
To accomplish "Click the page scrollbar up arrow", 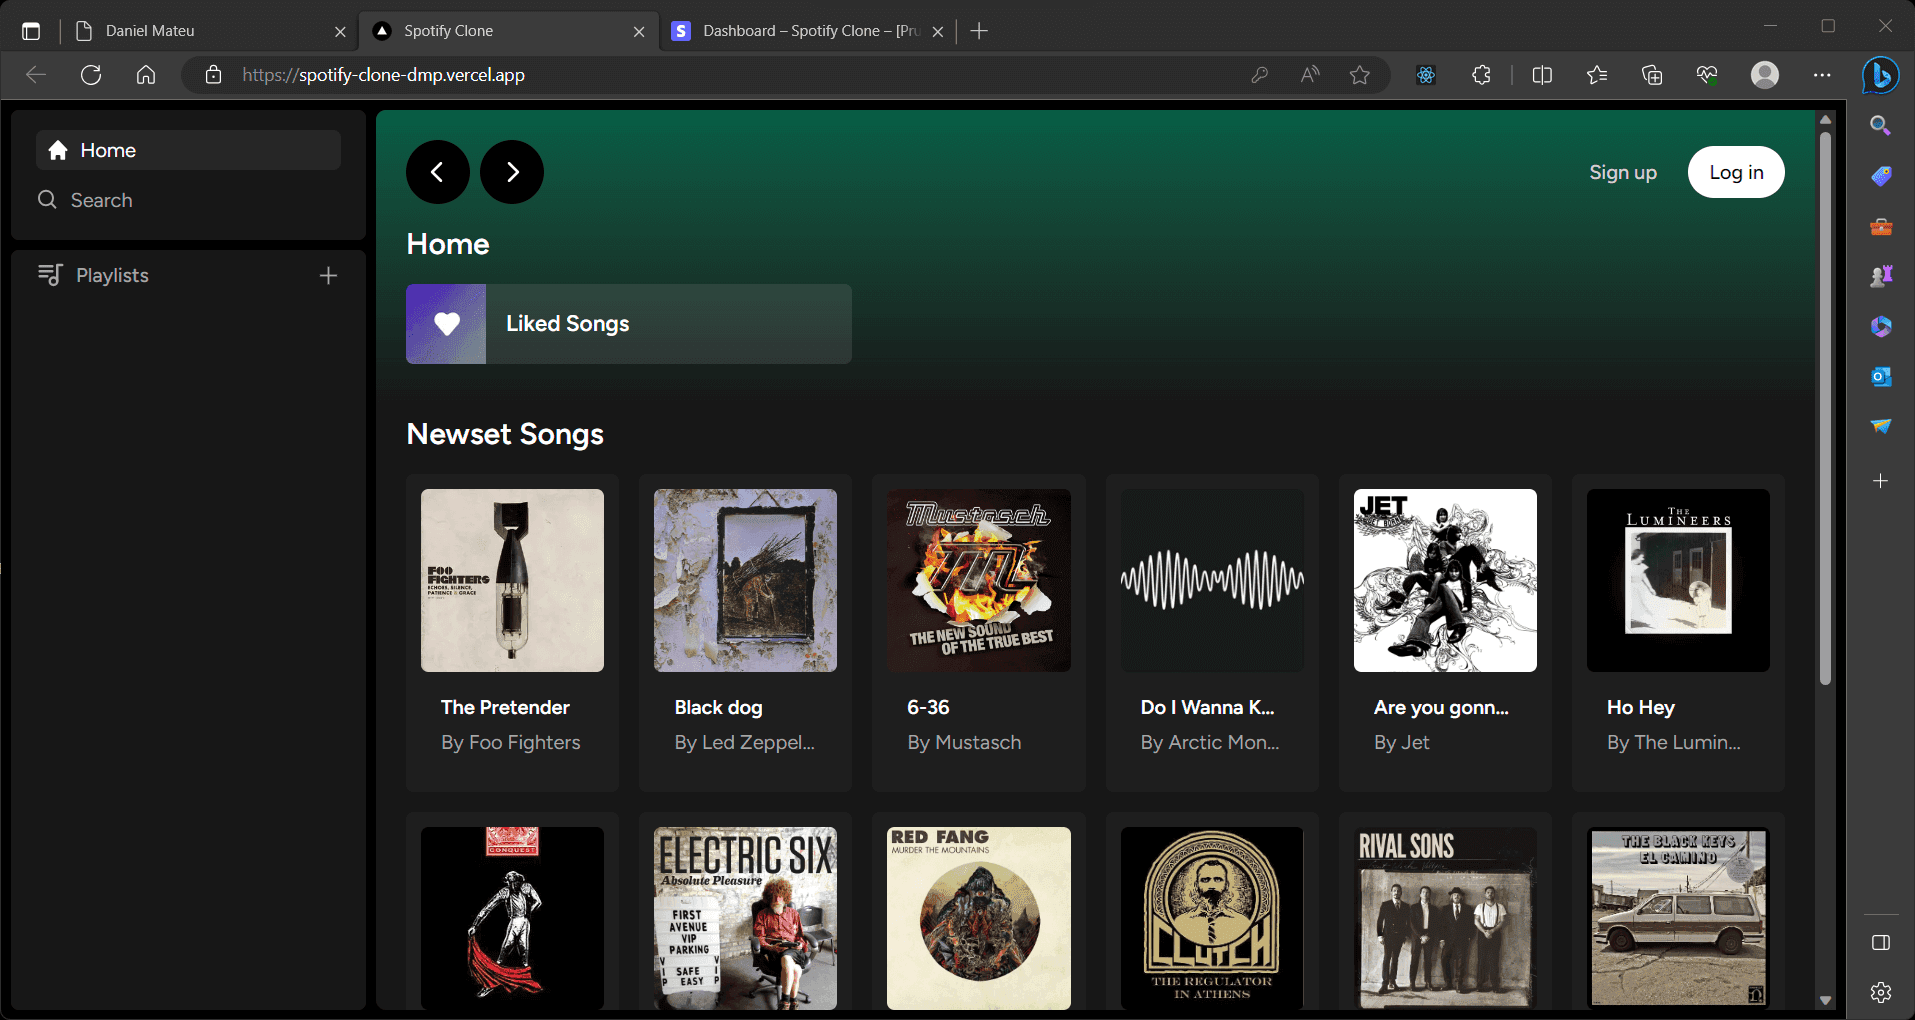I will [x=1826, y=119].
